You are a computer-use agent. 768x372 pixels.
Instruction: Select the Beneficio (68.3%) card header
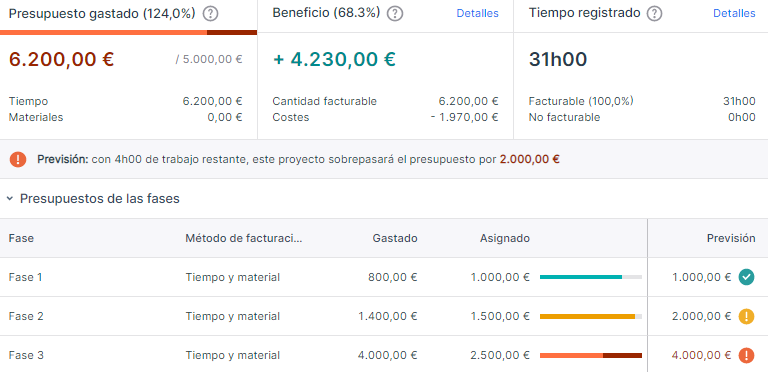coord(326,14)
